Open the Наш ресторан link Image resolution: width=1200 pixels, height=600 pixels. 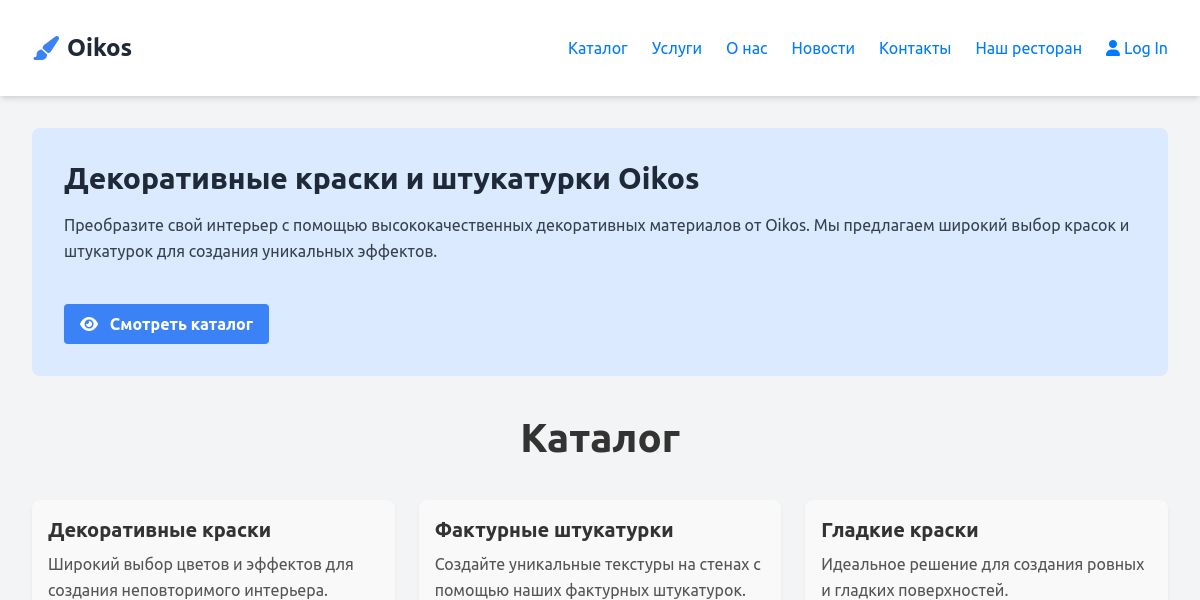1029,48
